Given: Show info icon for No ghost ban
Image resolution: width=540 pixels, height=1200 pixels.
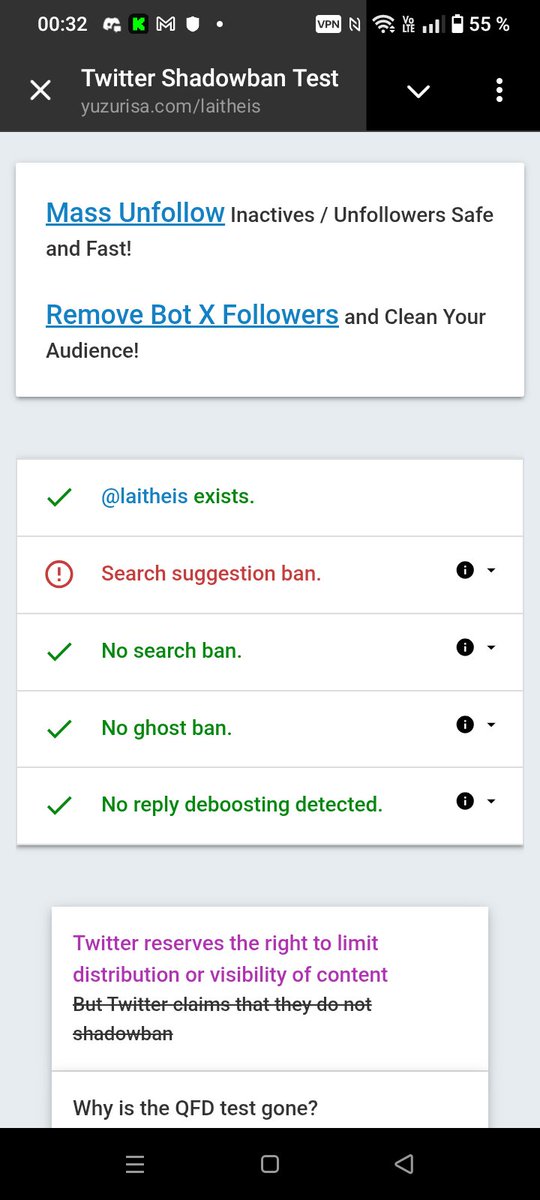Looking at the screenshot, I should pyautogui.click(x=464, y=725).
